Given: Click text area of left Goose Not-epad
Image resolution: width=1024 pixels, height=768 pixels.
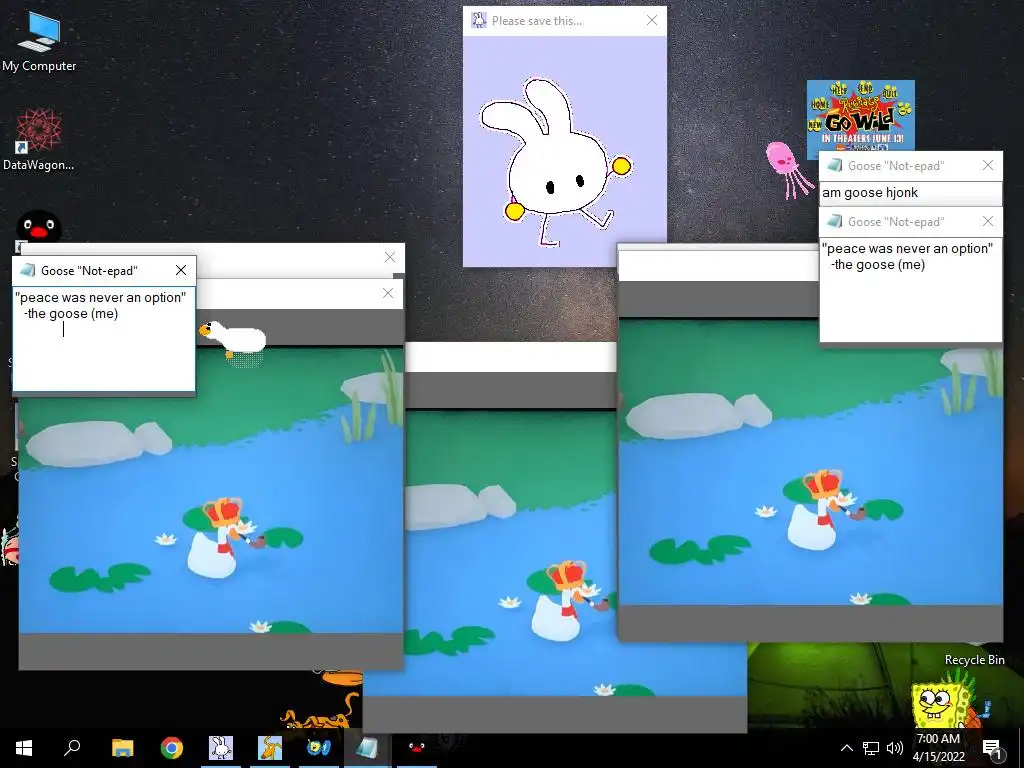Looking at the screenshot, I should tap(104, 338).
